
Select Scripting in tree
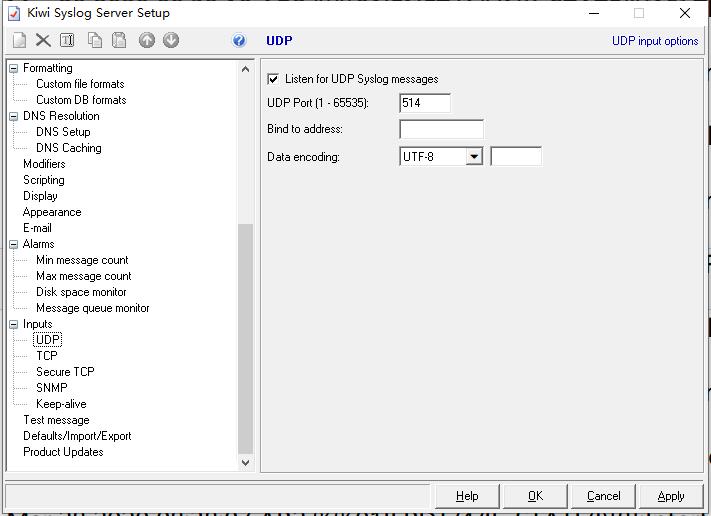coord(44,180)
